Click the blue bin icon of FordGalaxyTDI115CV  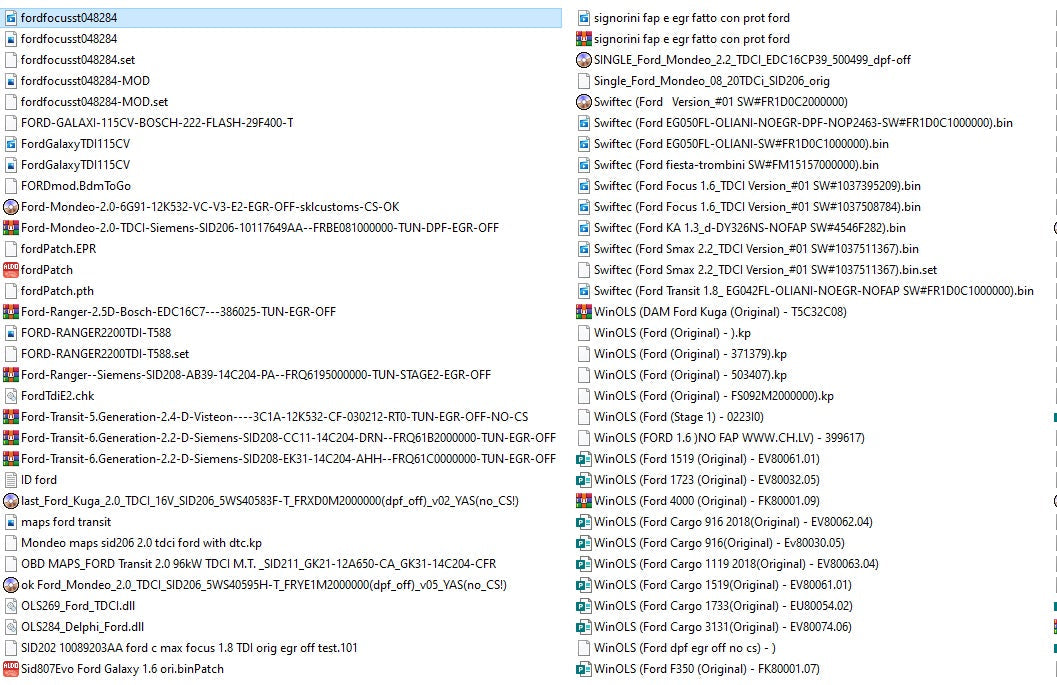[x=11, y=144]
